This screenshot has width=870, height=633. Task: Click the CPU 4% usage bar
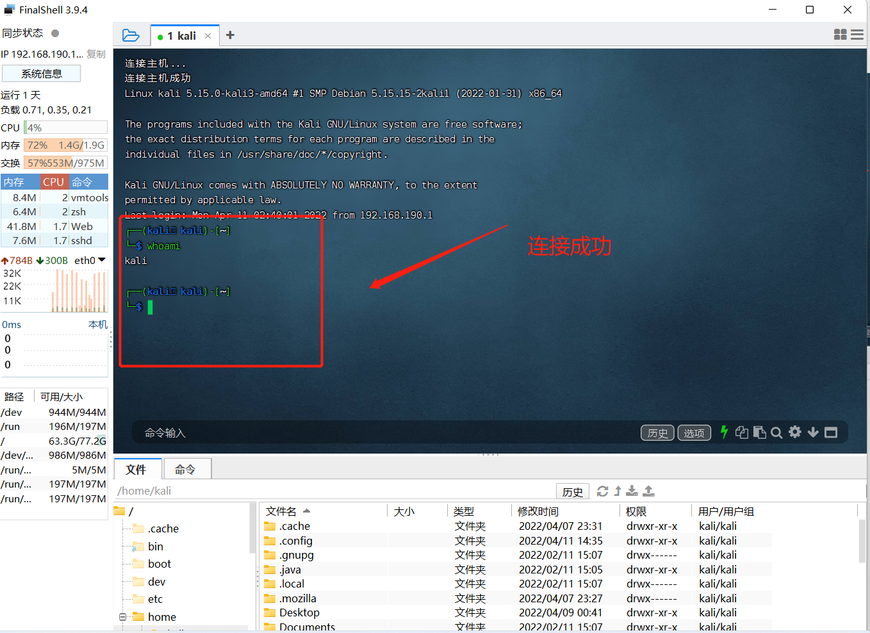(x=65, y=128)
